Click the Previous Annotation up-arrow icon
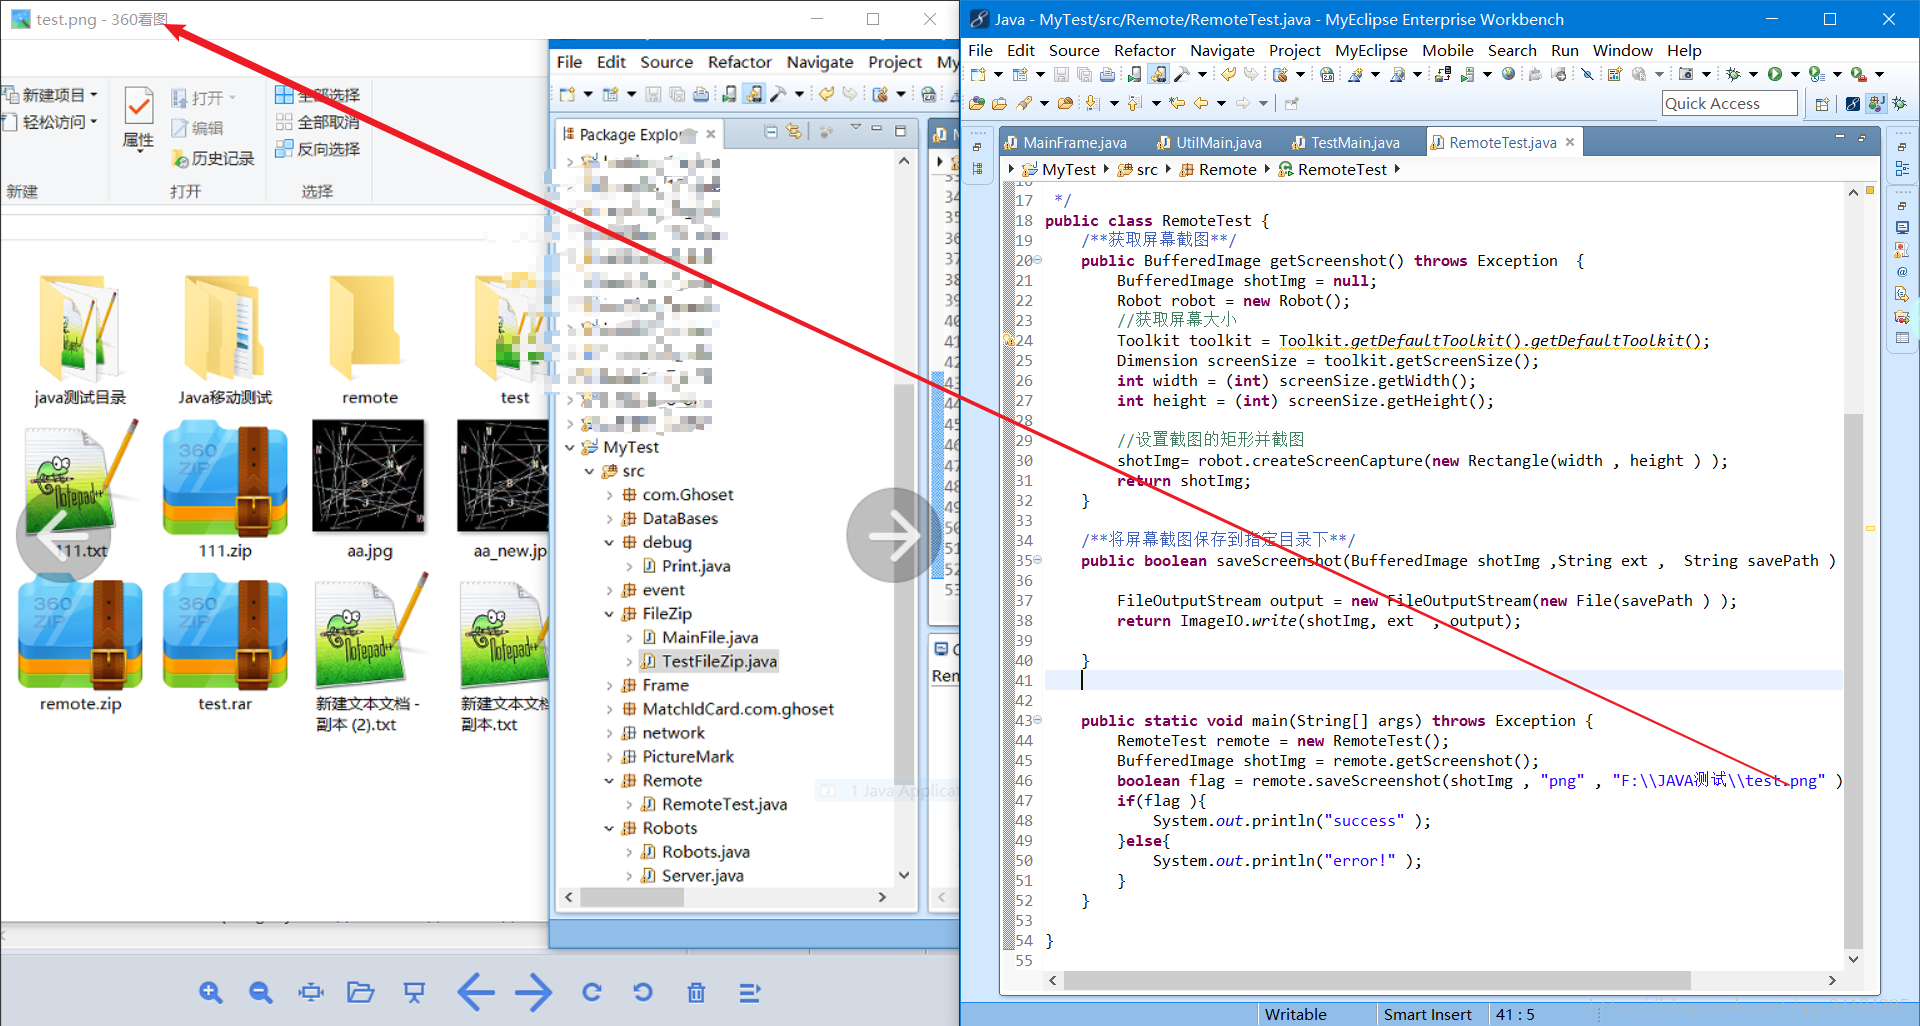The height and width of the screenshot is (1026, 1920). pos(1134,103)
